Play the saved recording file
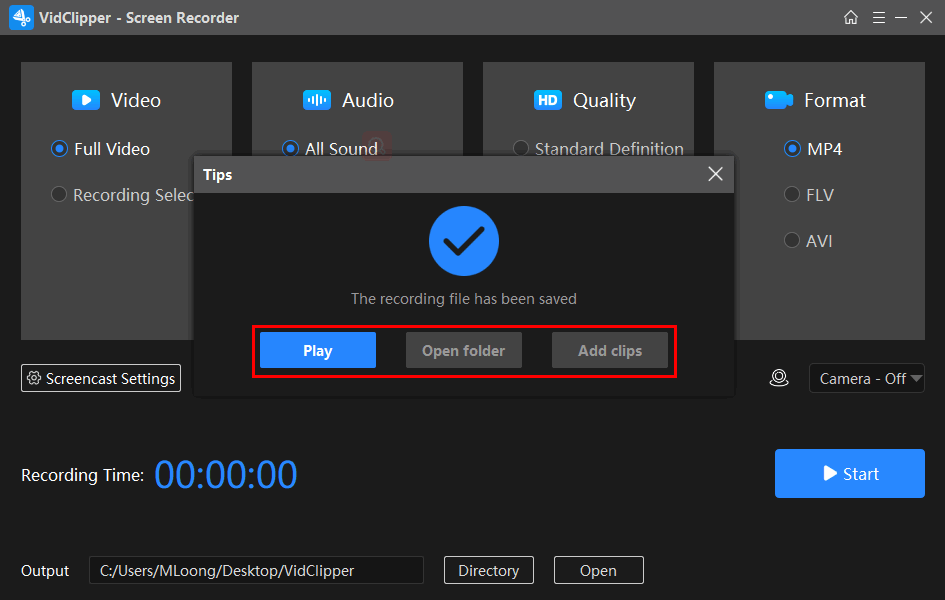The image size is (945, 600). [x=318, y=351]
